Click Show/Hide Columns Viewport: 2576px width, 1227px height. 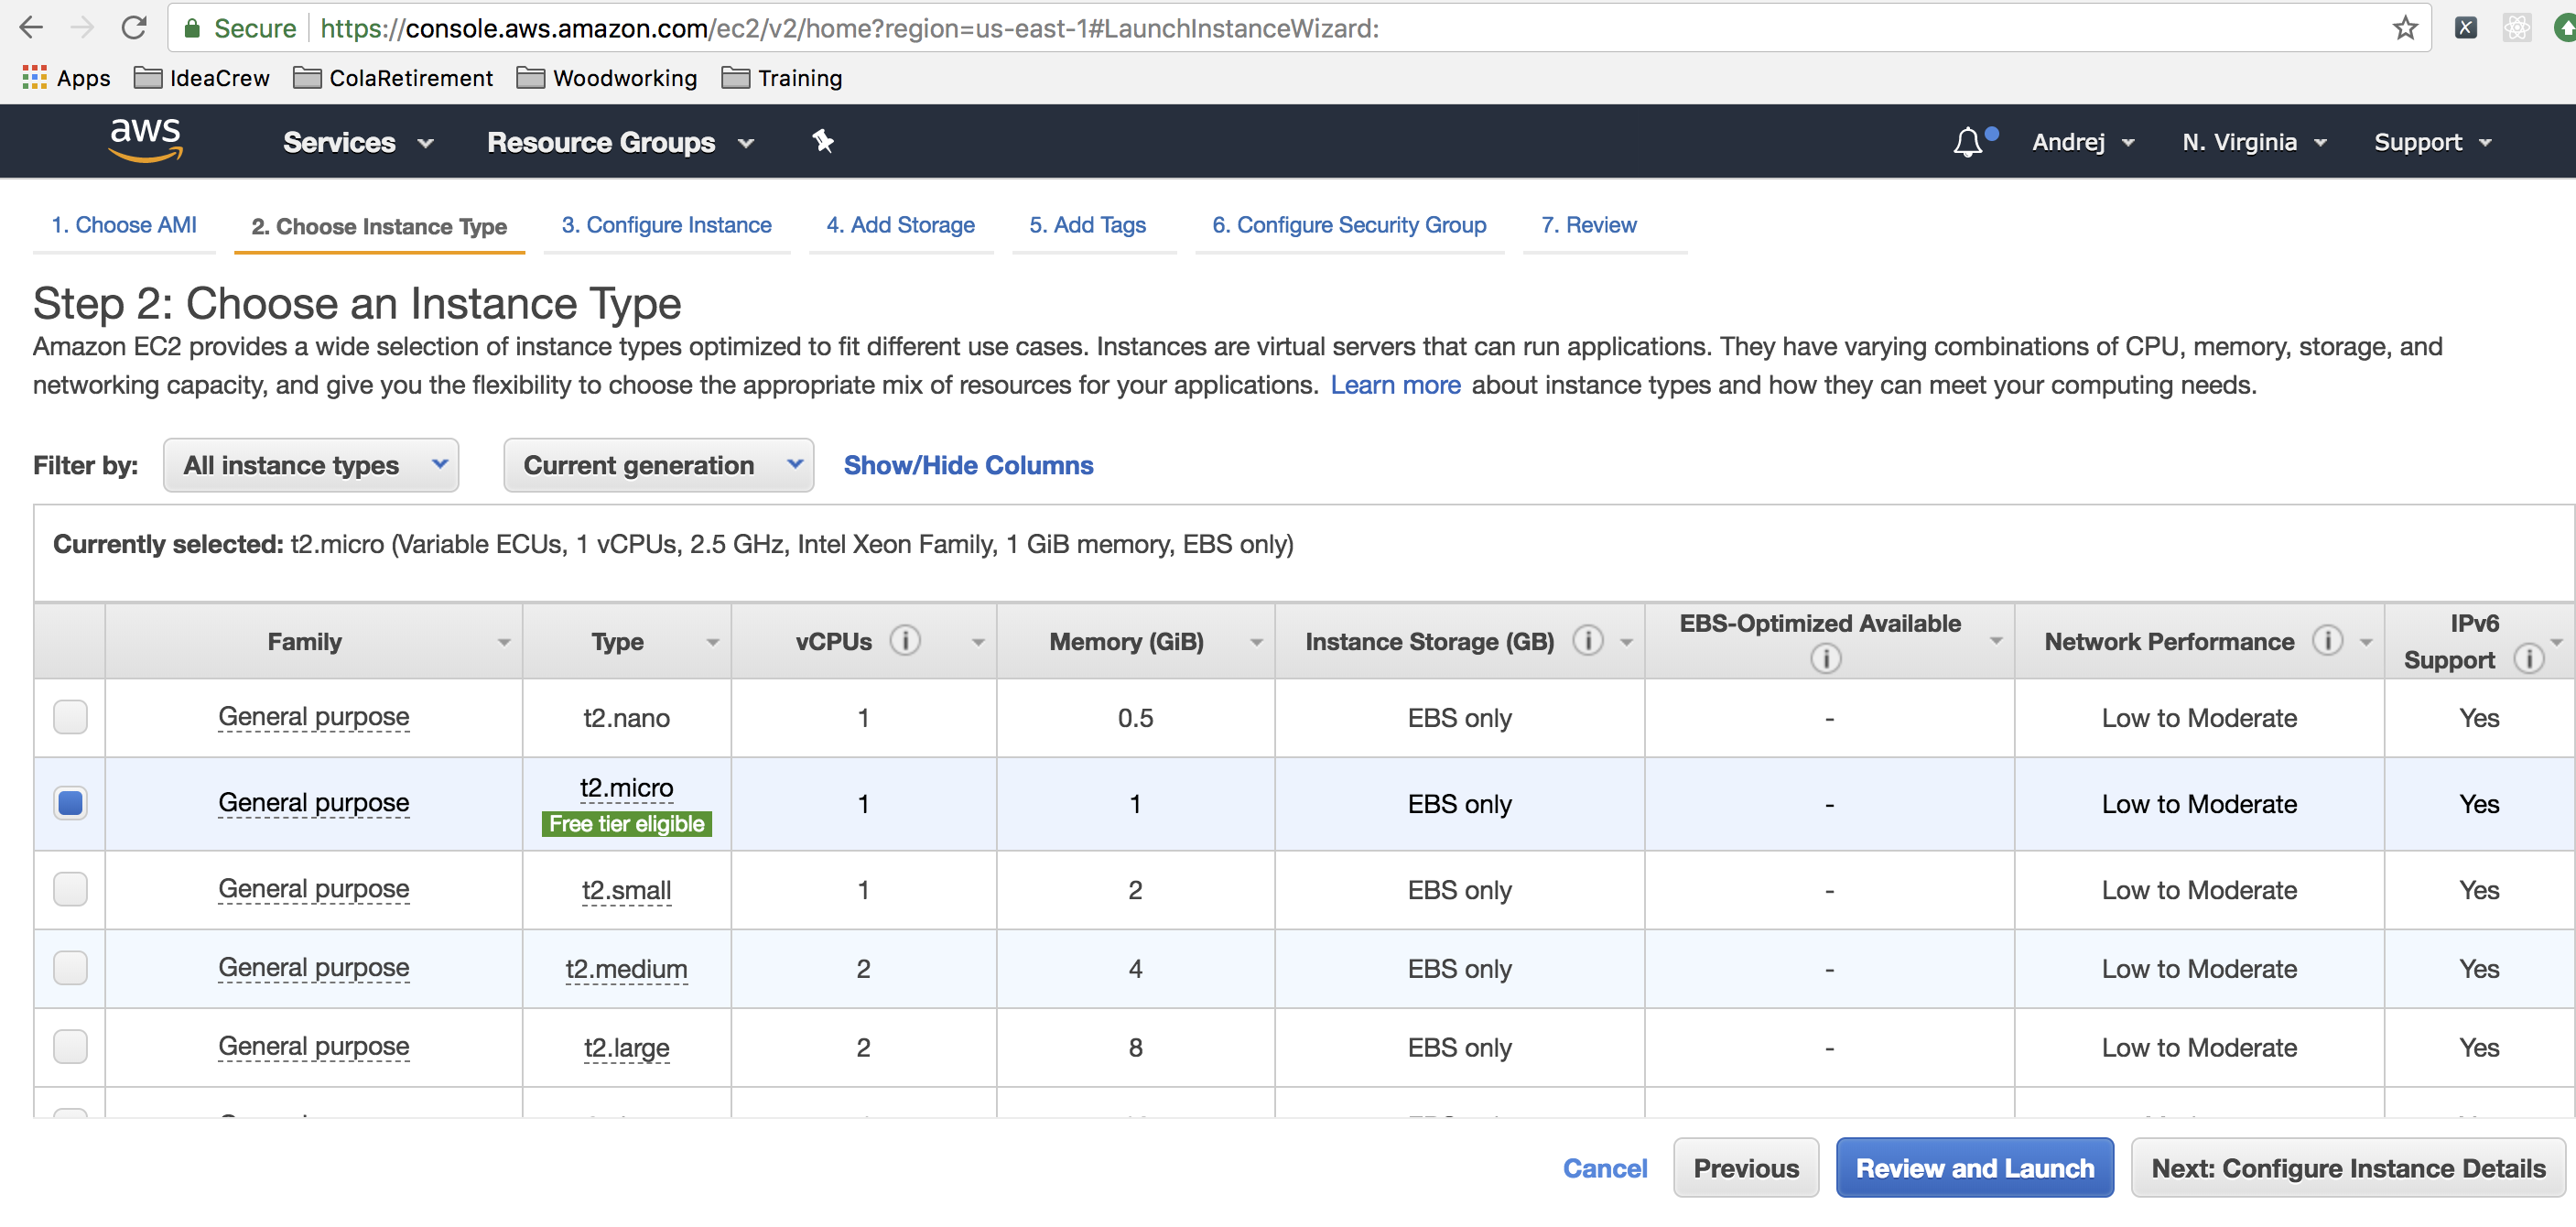tap(968, 465)
